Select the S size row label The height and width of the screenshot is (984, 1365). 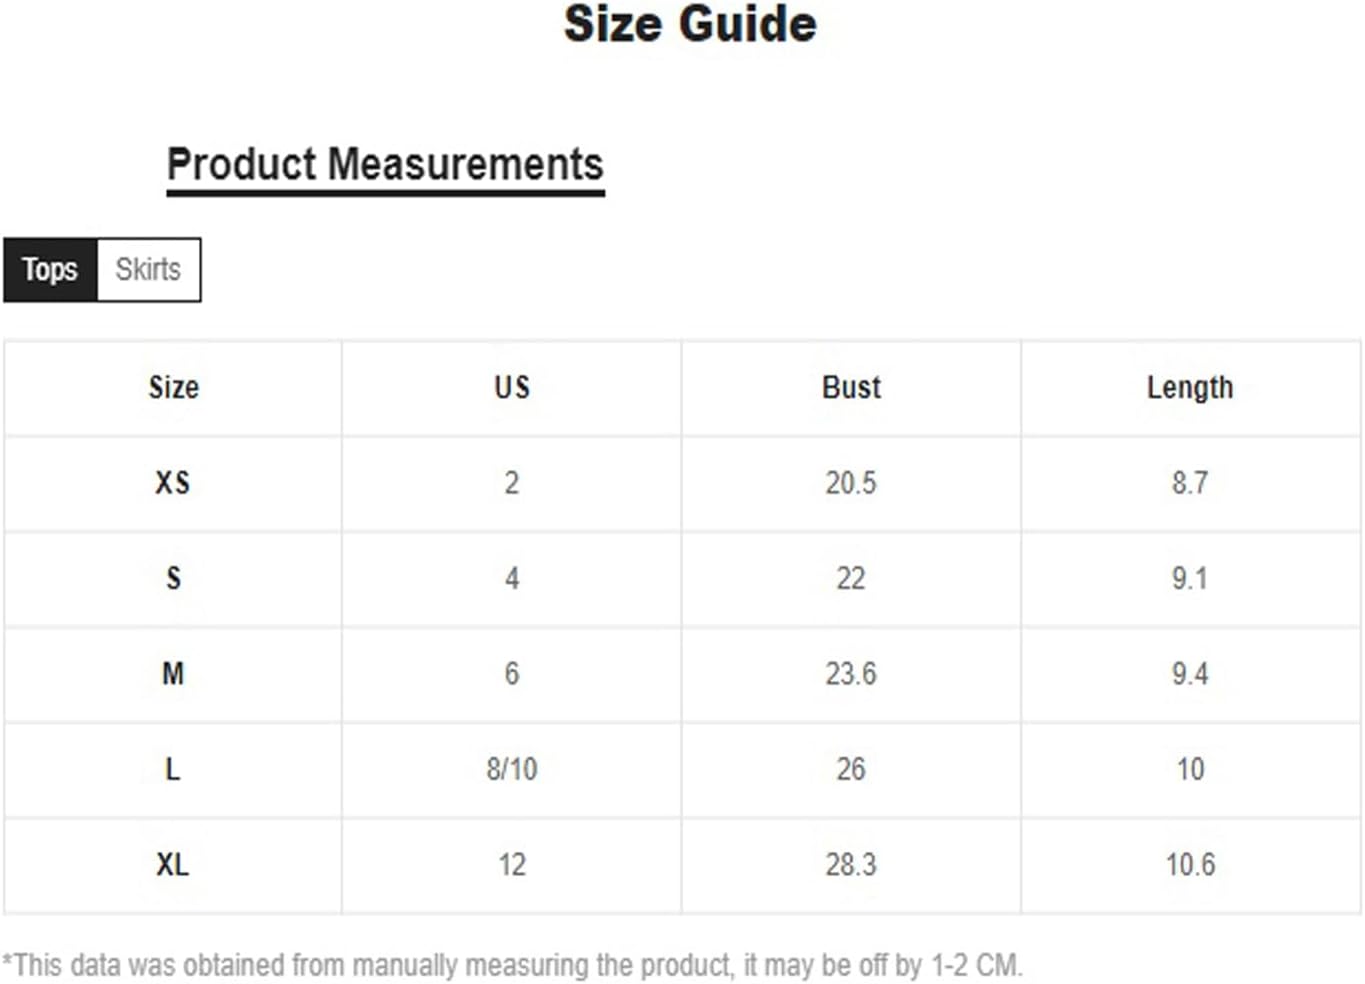pyautogui.click(x=173, y=578)
